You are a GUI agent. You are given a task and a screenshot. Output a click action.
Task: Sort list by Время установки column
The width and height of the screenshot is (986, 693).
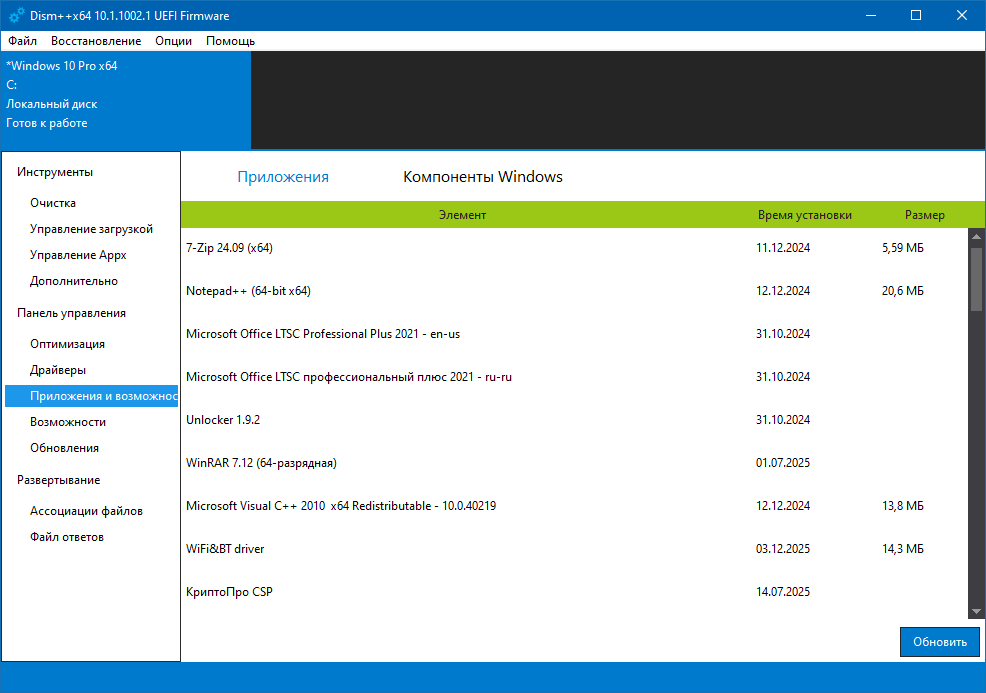804,215
